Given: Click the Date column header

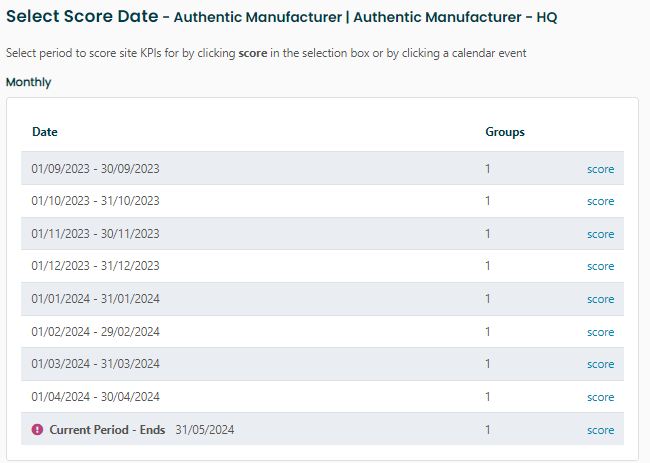Looking at the screenshot, I should click(45, 132).
